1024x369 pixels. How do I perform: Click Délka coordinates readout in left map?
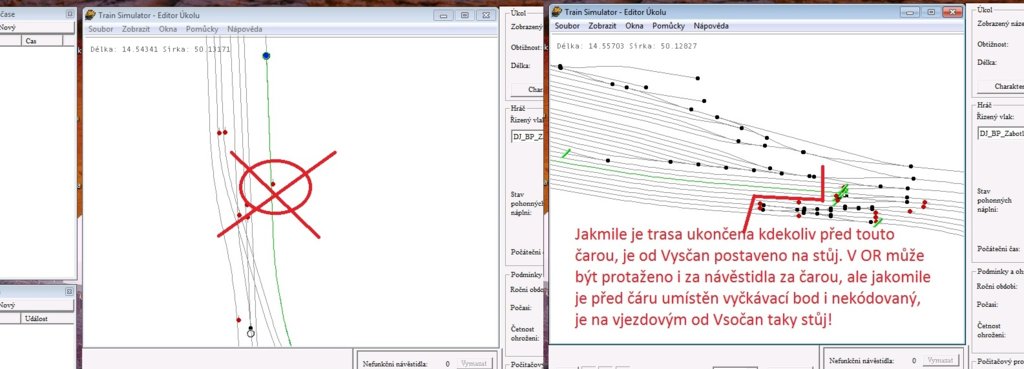[160, 49]
